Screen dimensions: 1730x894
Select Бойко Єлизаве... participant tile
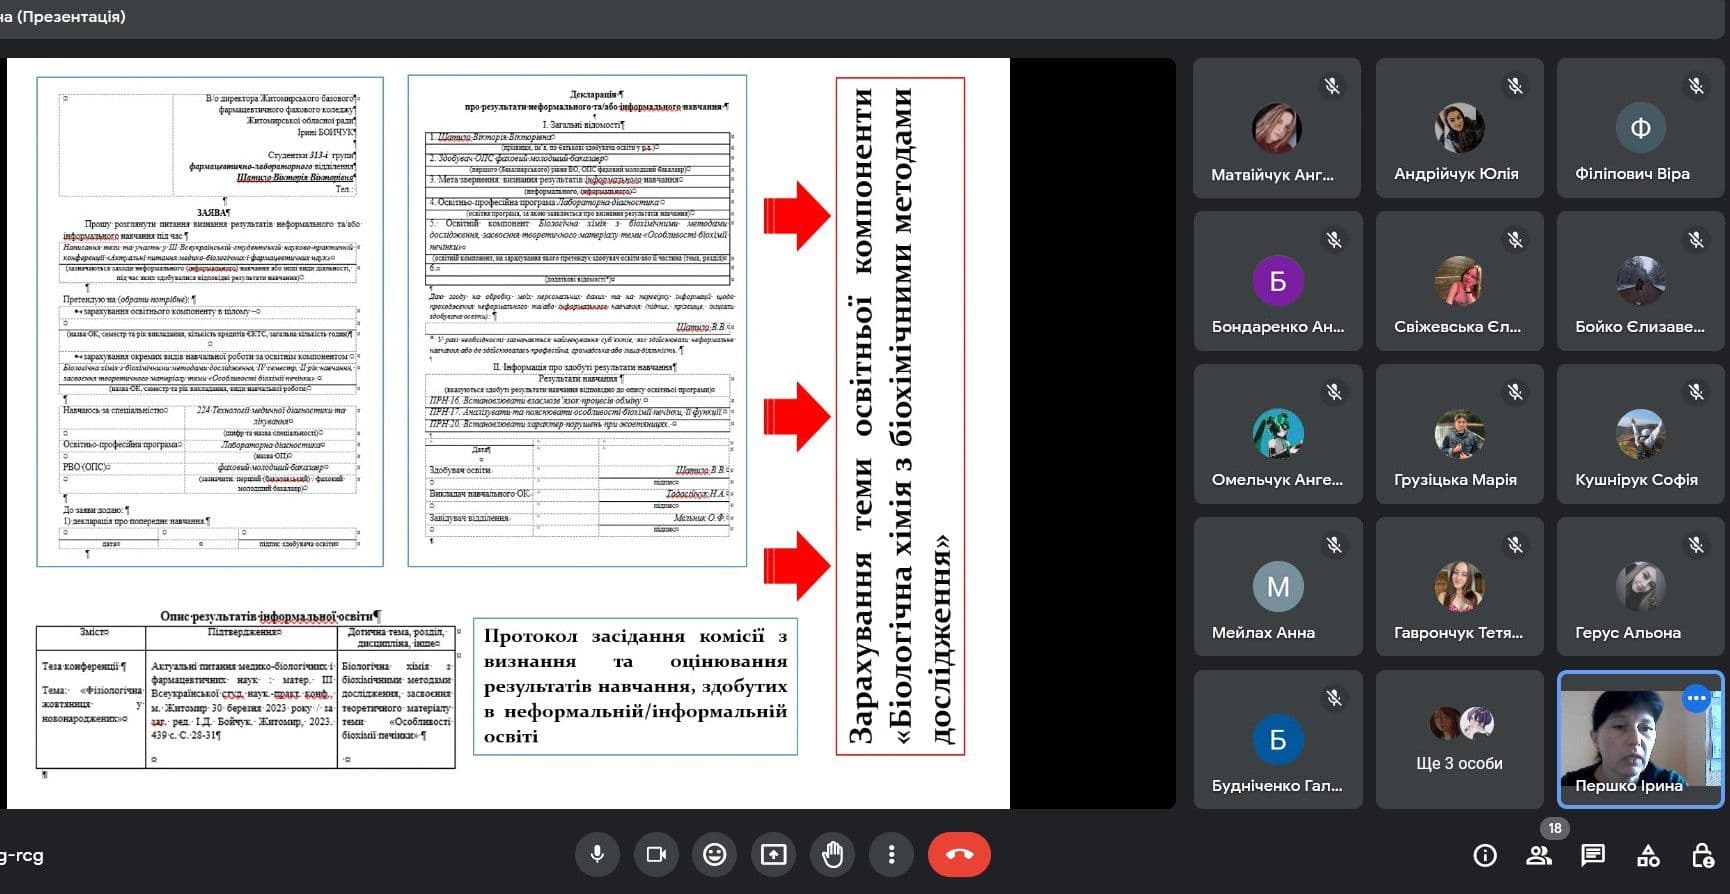click(1641, 280)
